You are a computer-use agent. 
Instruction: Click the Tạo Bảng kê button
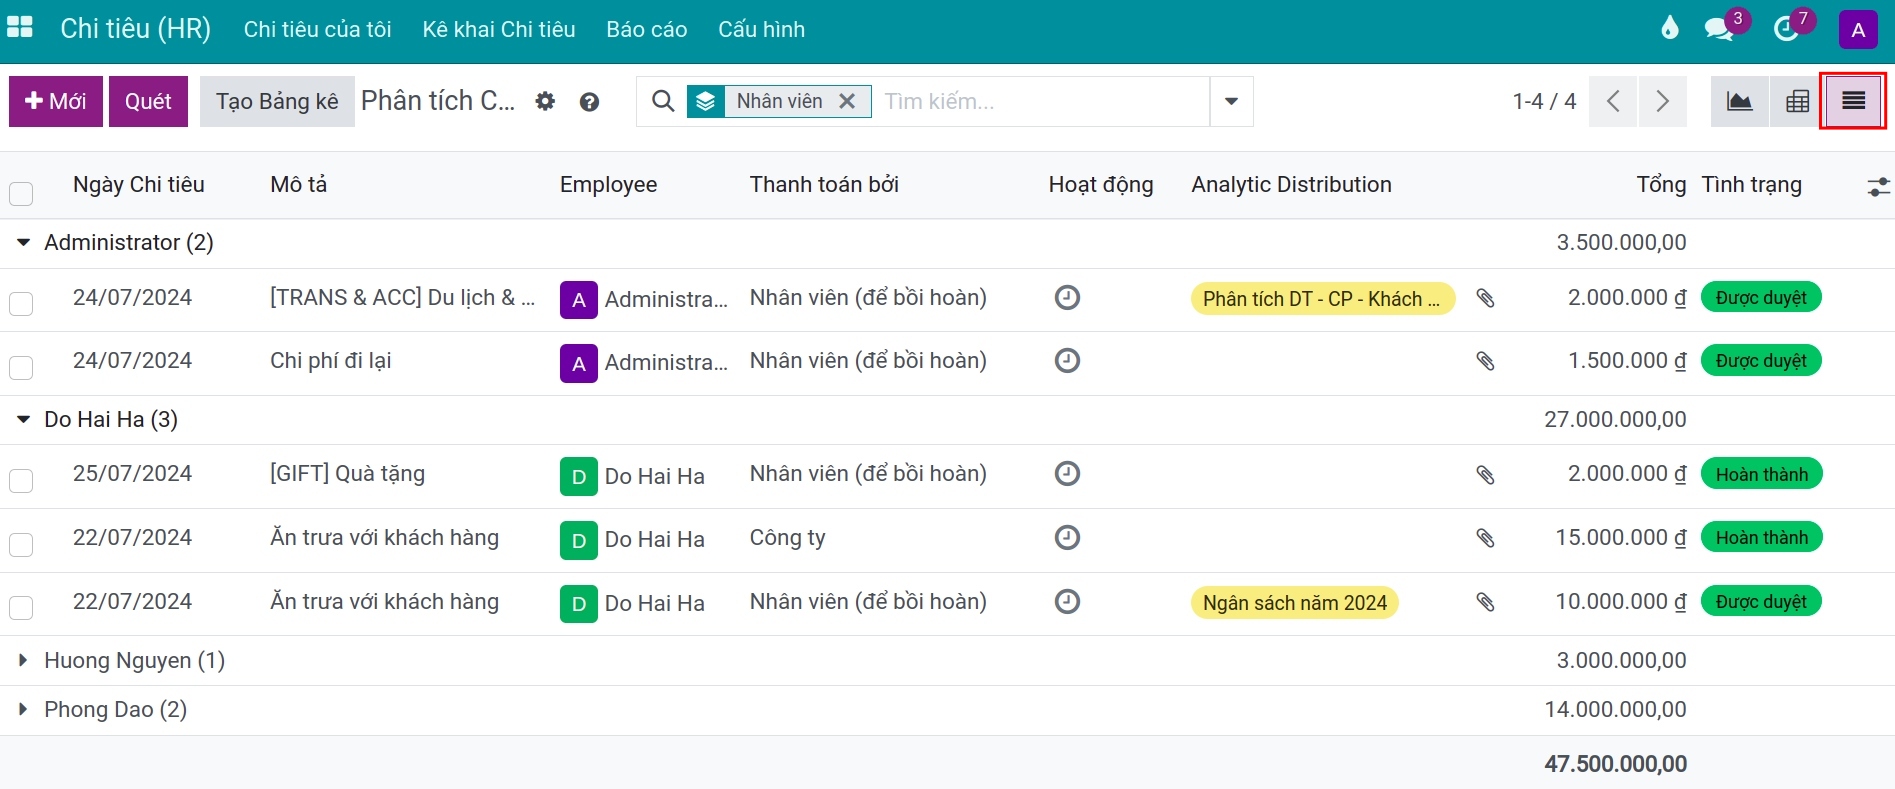click(x=277, y=101)
